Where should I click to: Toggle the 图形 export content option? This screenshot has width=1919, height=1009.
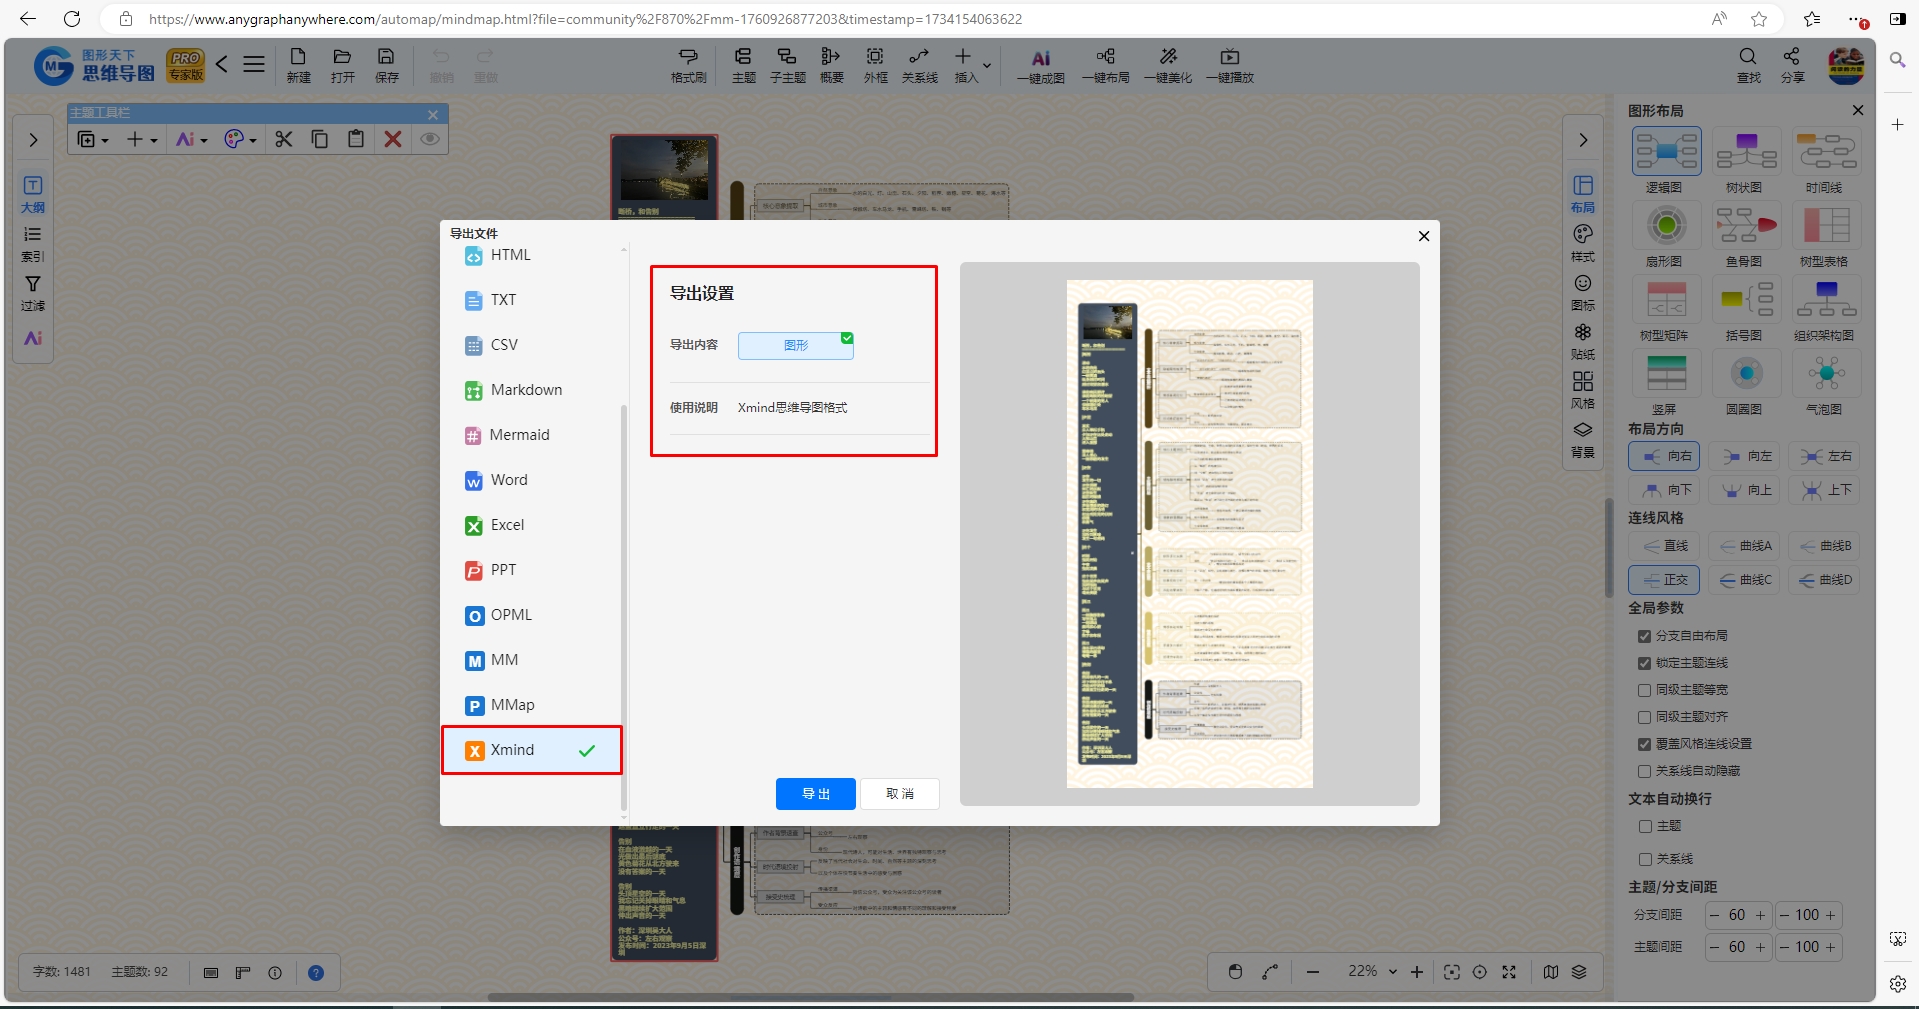[x=796, y=345]
